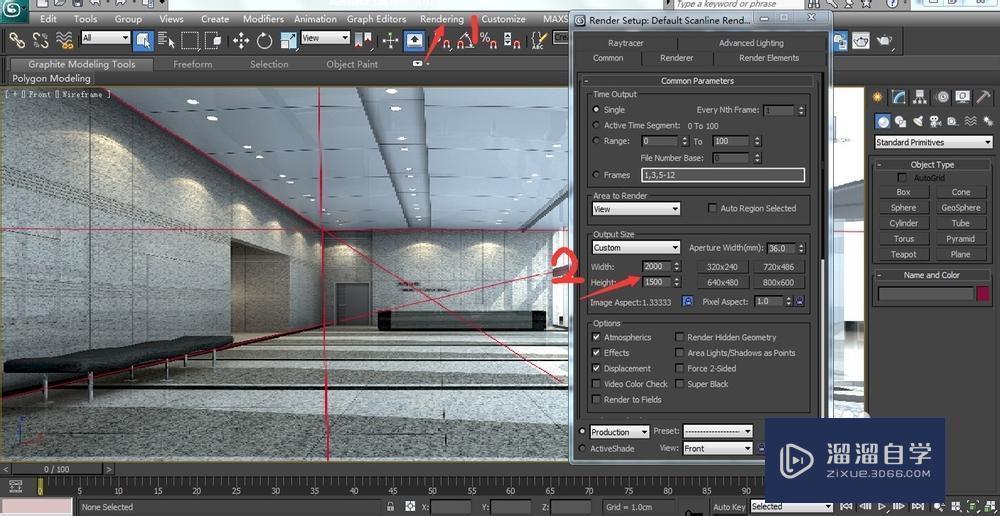This screenshot has height=516, width=1000.
Task: Open the Utilities hammer panel tab
Action: pyautogui.click(x=983, y=97)
